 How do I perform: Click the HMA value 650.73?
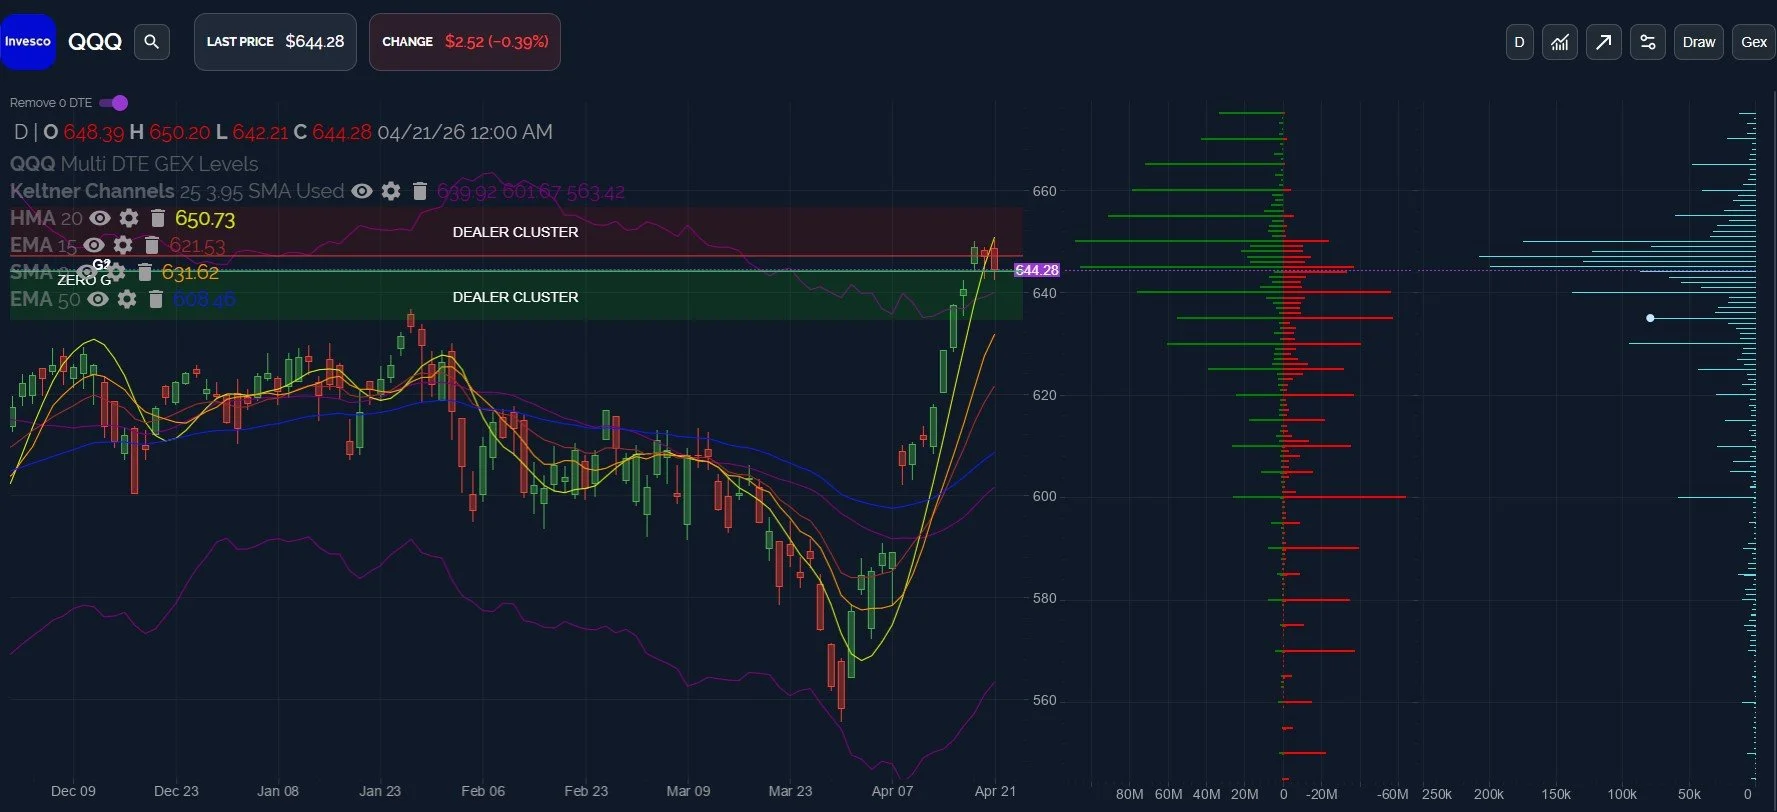coord(205,218)
